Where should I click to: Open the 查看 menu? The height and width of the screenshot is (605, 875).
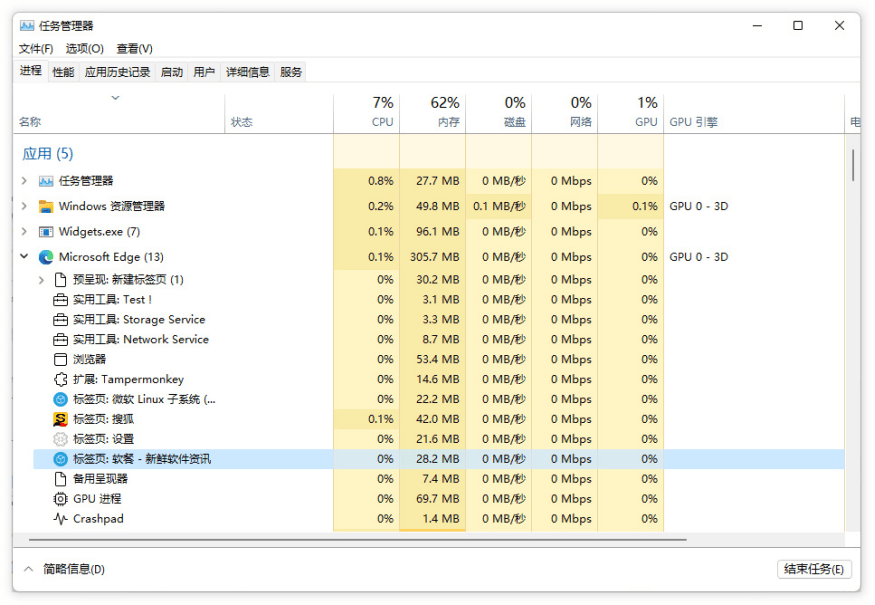138,48
